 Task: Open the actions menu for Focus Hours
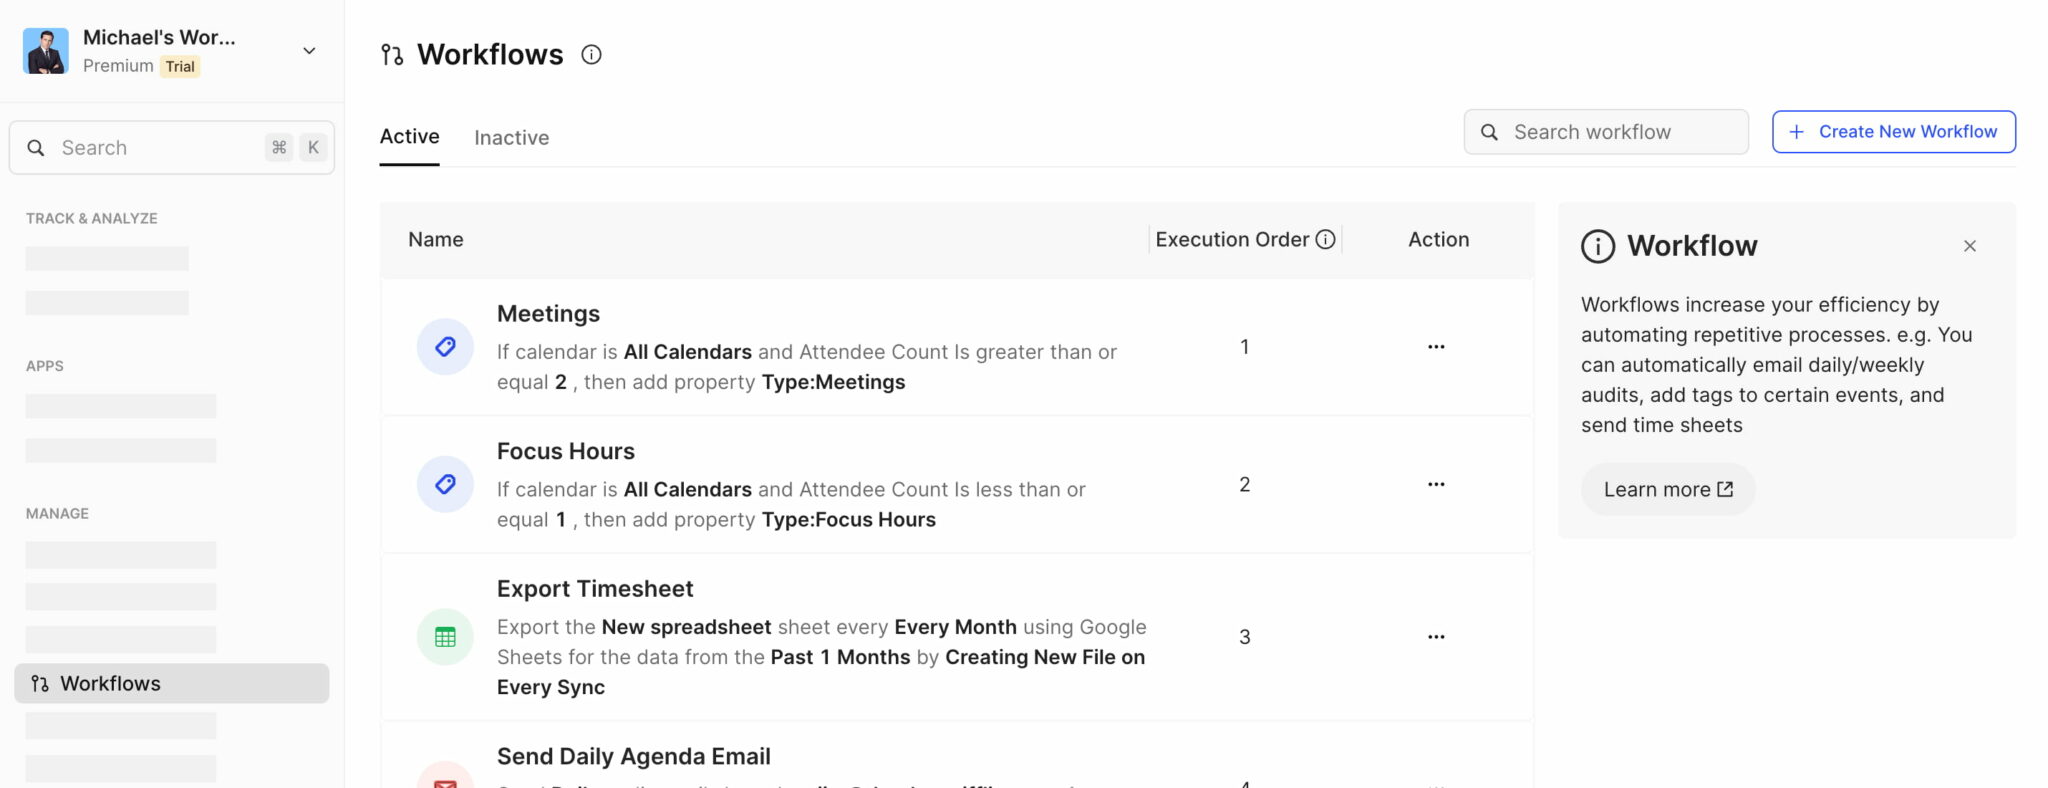click(x=1436, y=484)
